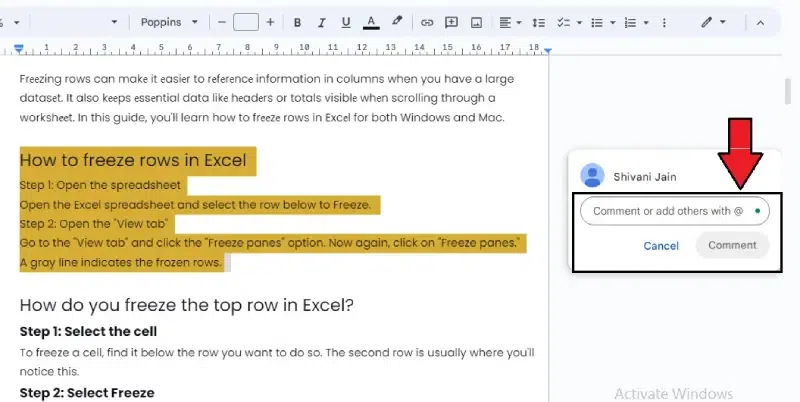
Task: Click the editing mode pencil icon
Action: point(706,22)
